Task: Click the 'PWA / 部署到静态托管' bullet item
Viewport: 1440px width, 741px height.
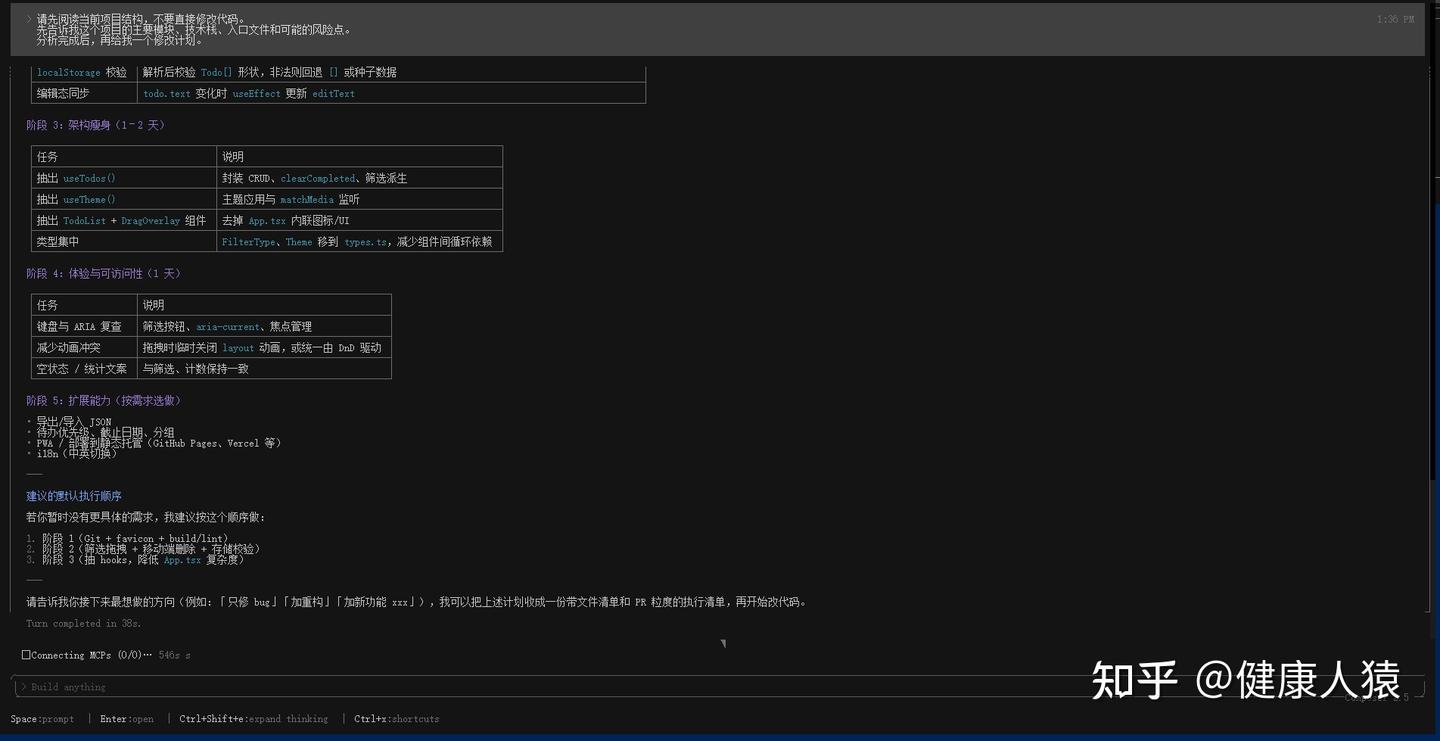Action: pos(159,443)
